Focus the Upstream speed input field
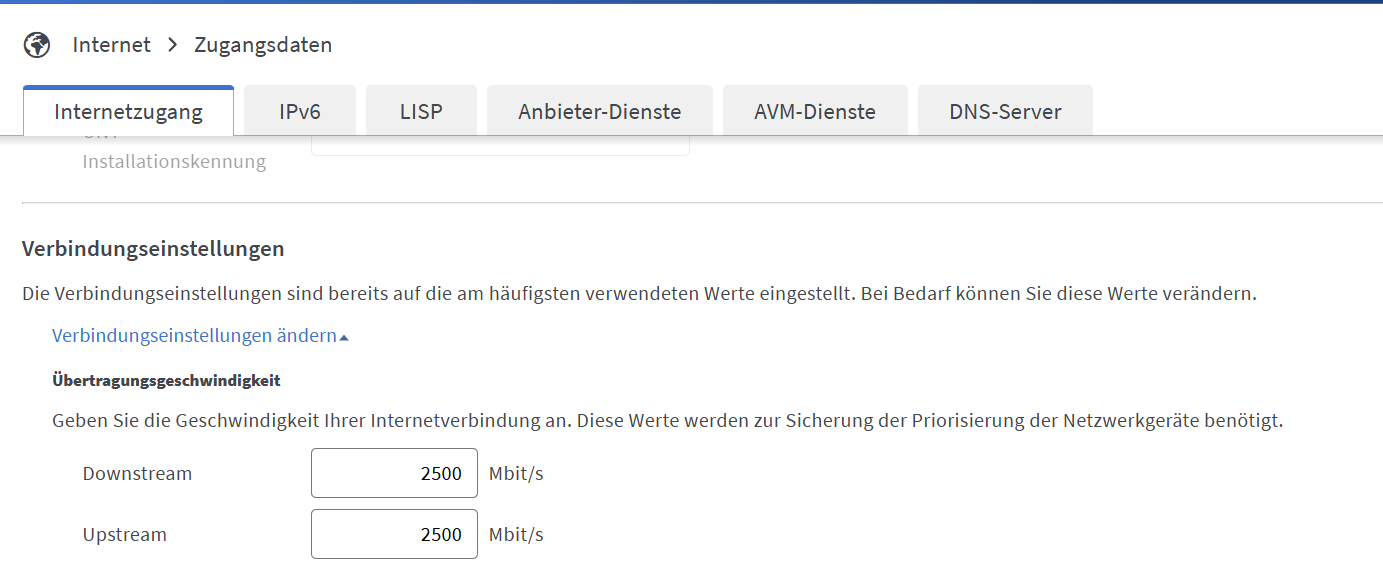The width and height of the screenshot is (1383, 582). (x=394, y=534)
